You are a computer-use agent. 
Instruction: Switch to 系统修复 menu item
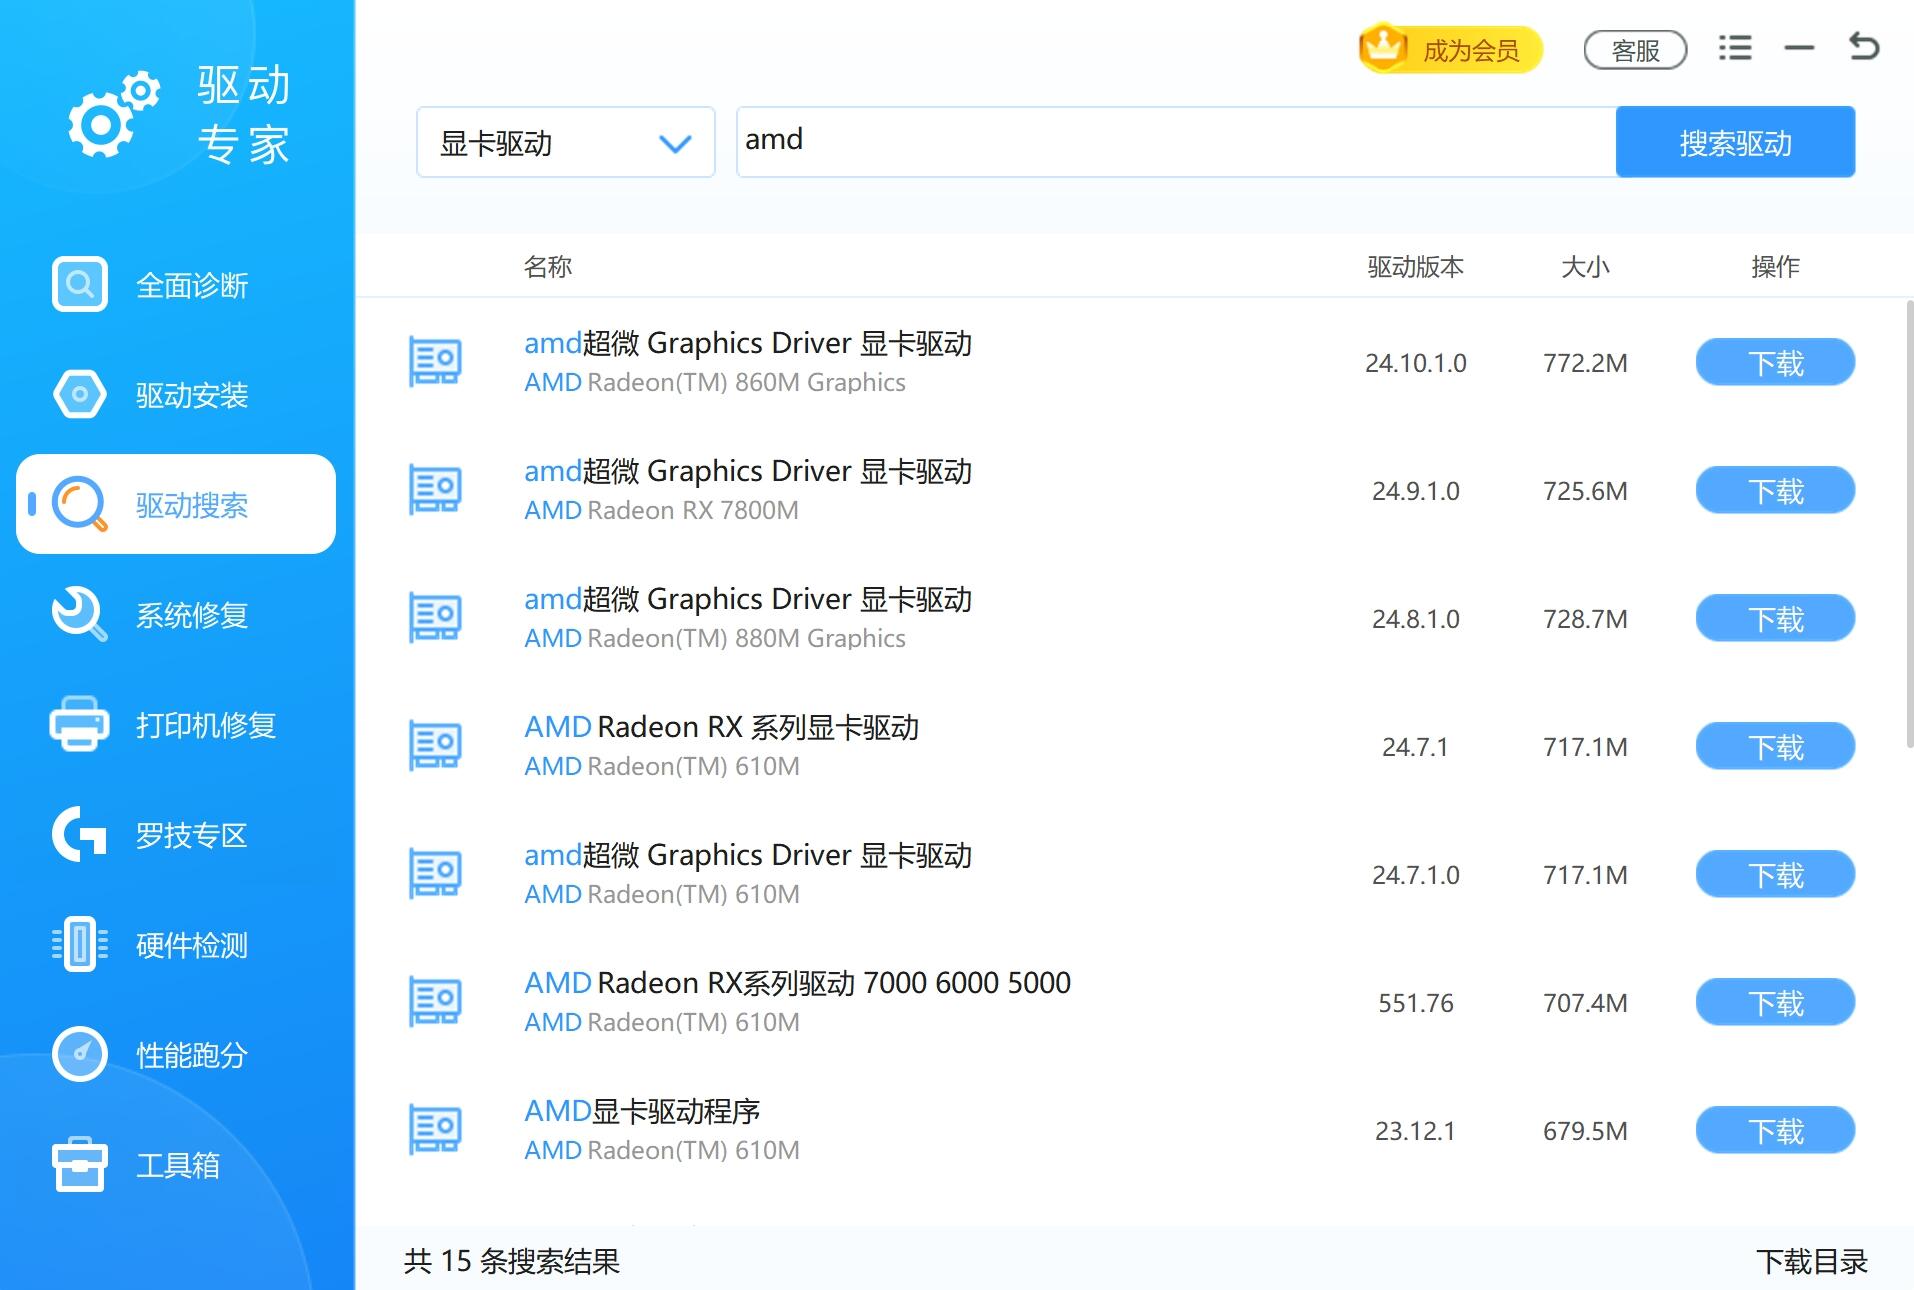pyautogui.click(x=175, y=614)
